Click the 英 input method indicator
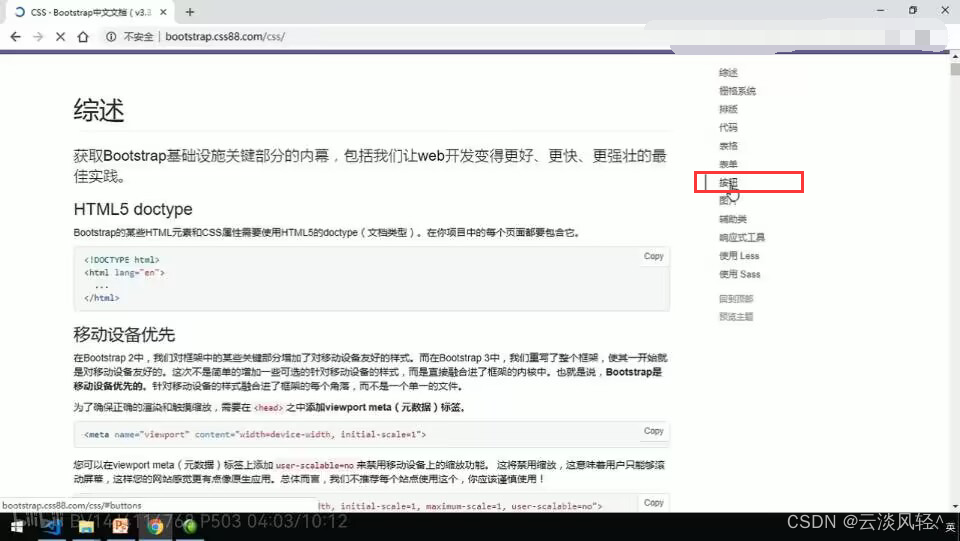Viewport: 960px width, 541px height. tap(951, 528)
